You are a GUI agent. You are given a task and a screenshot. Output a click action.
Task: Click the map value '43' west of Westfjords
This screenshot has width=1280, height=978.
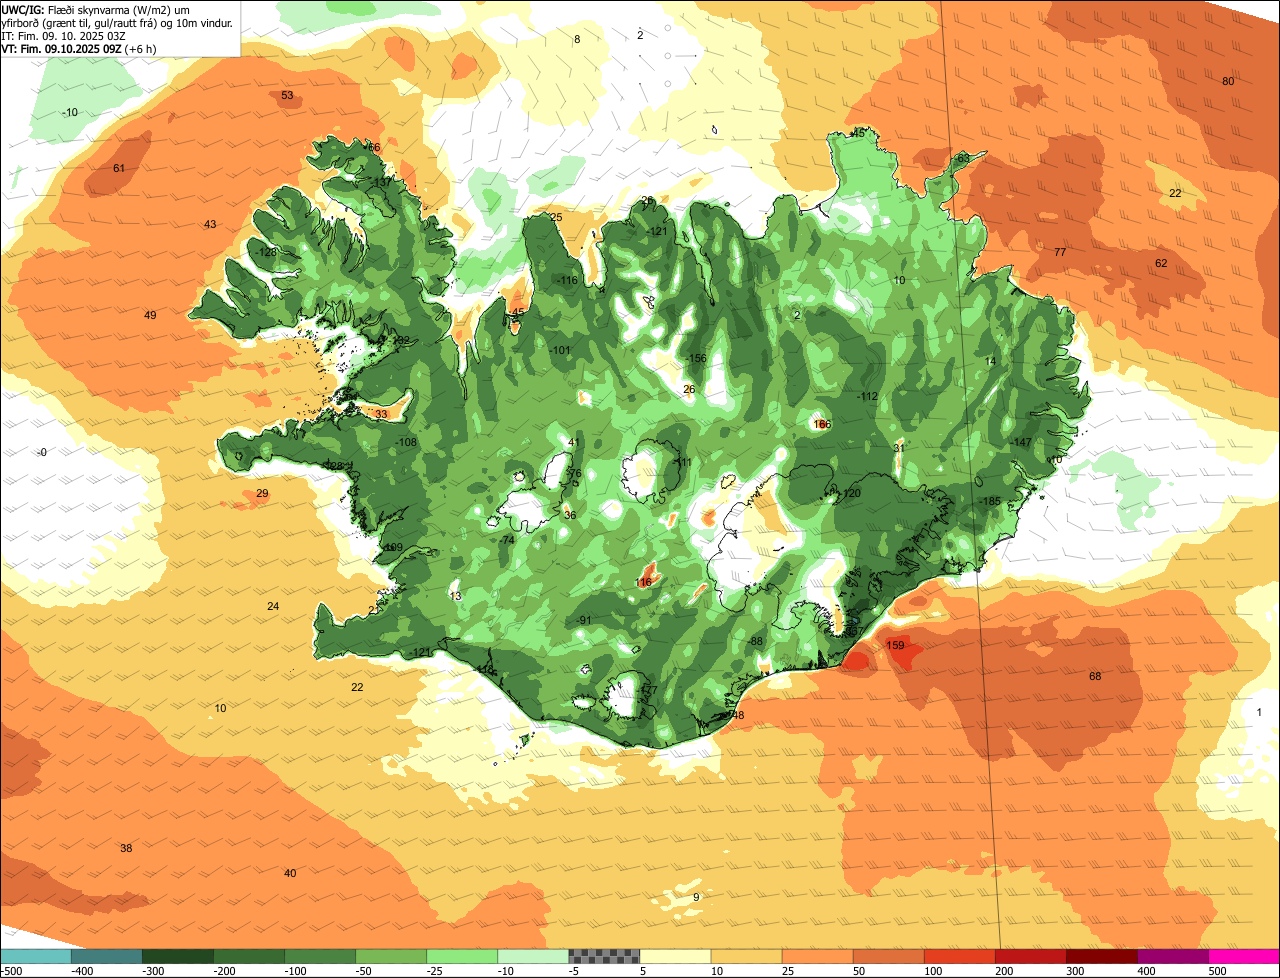click(210, 224)
